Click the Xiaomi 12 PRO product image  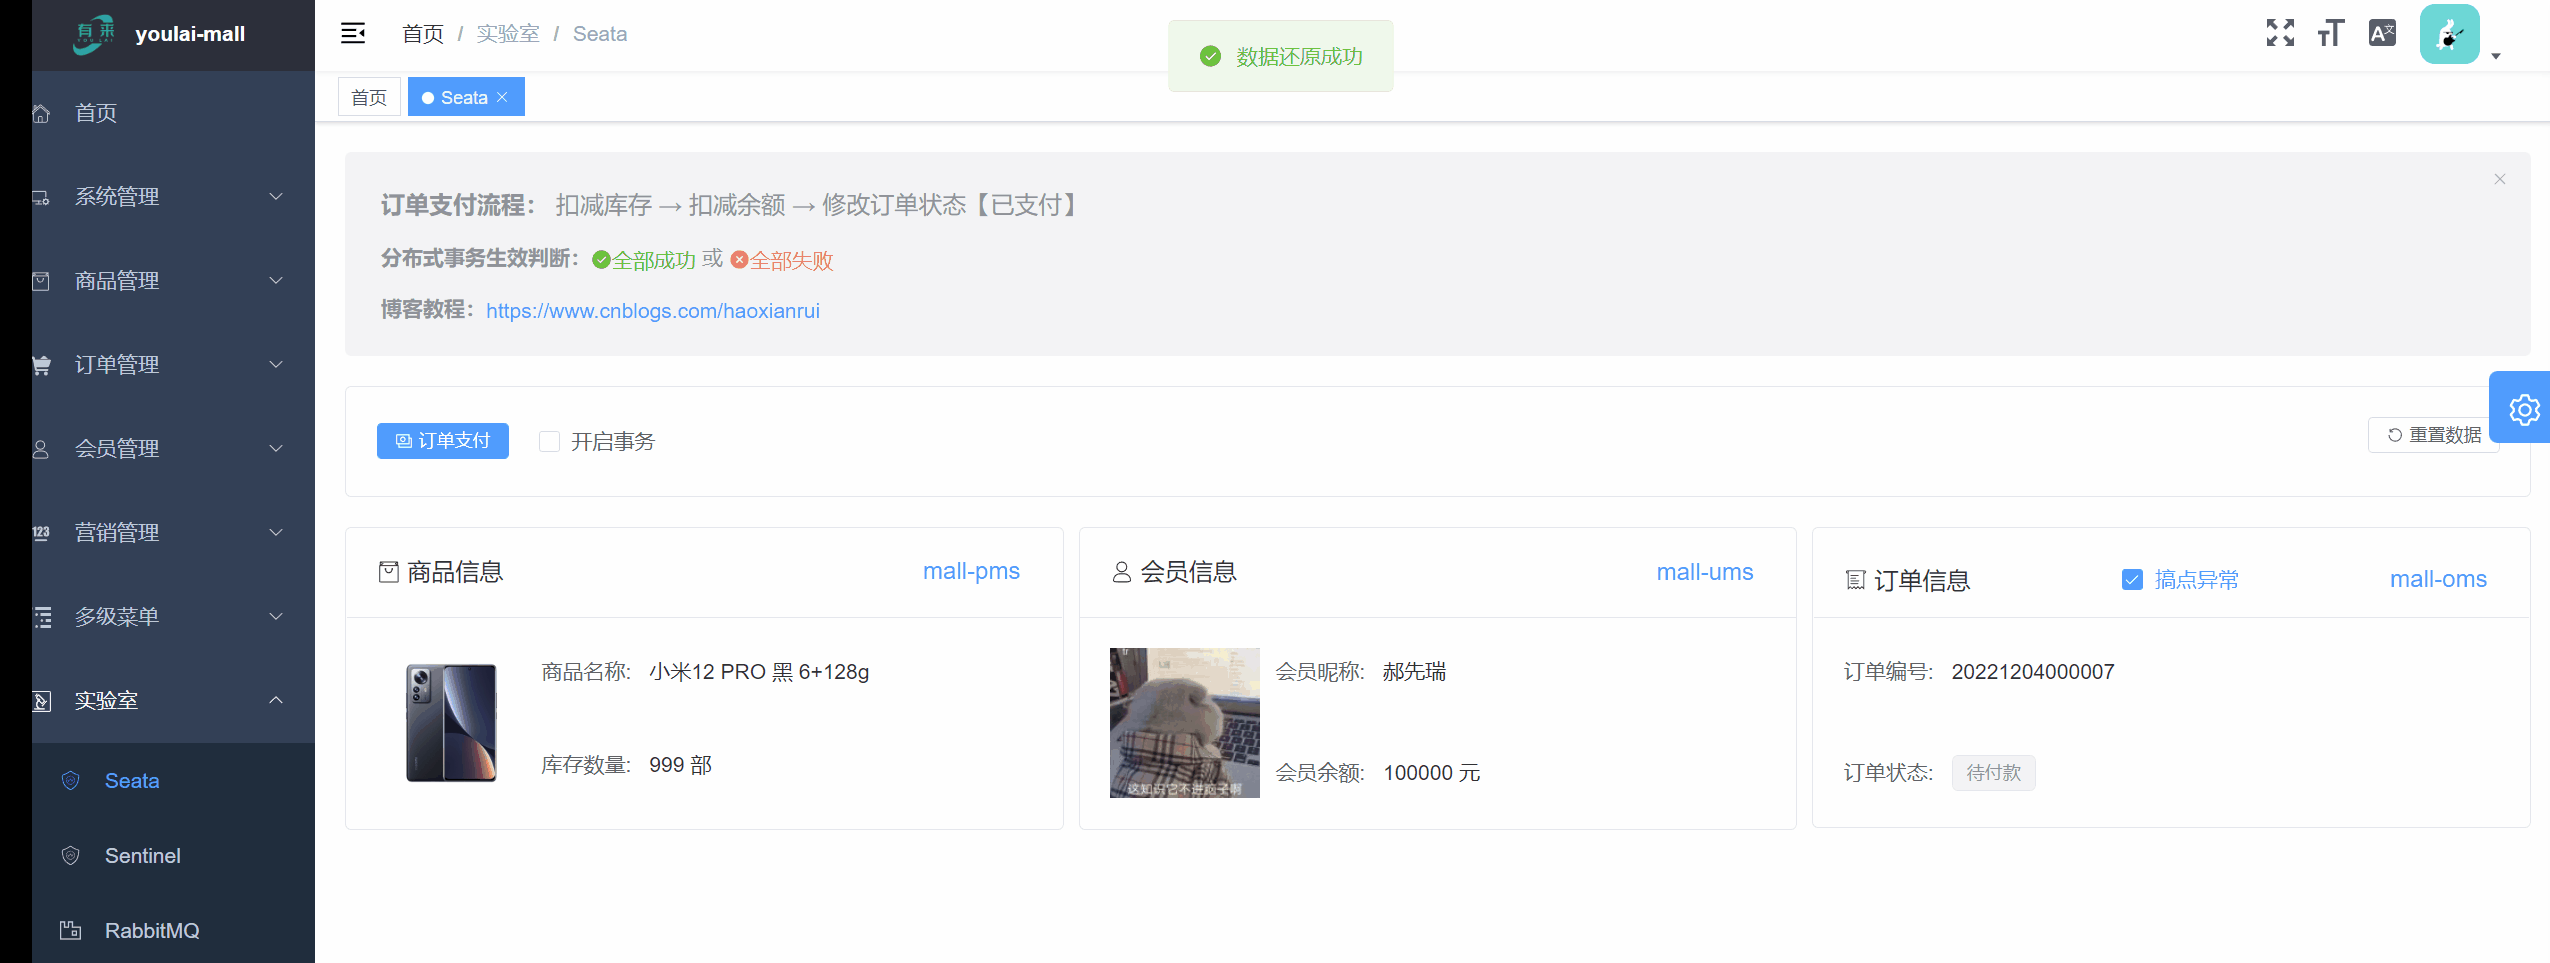point(451,722)
